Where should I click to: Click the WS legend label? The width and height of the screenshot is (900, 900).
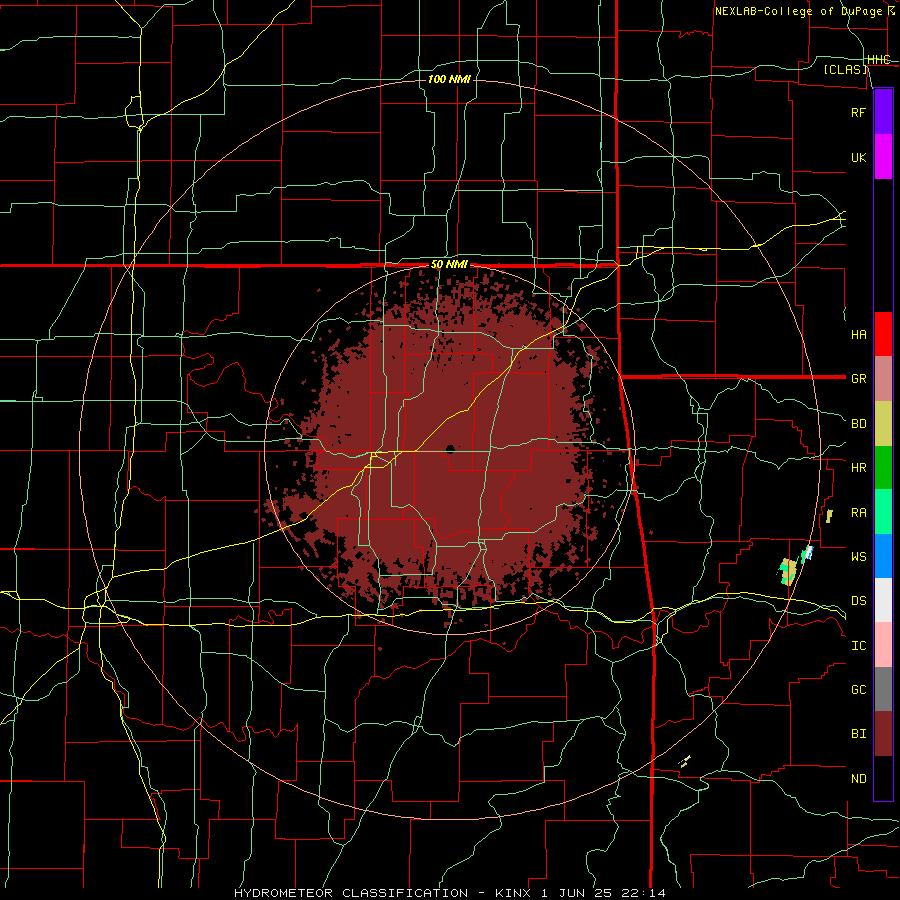858,557
